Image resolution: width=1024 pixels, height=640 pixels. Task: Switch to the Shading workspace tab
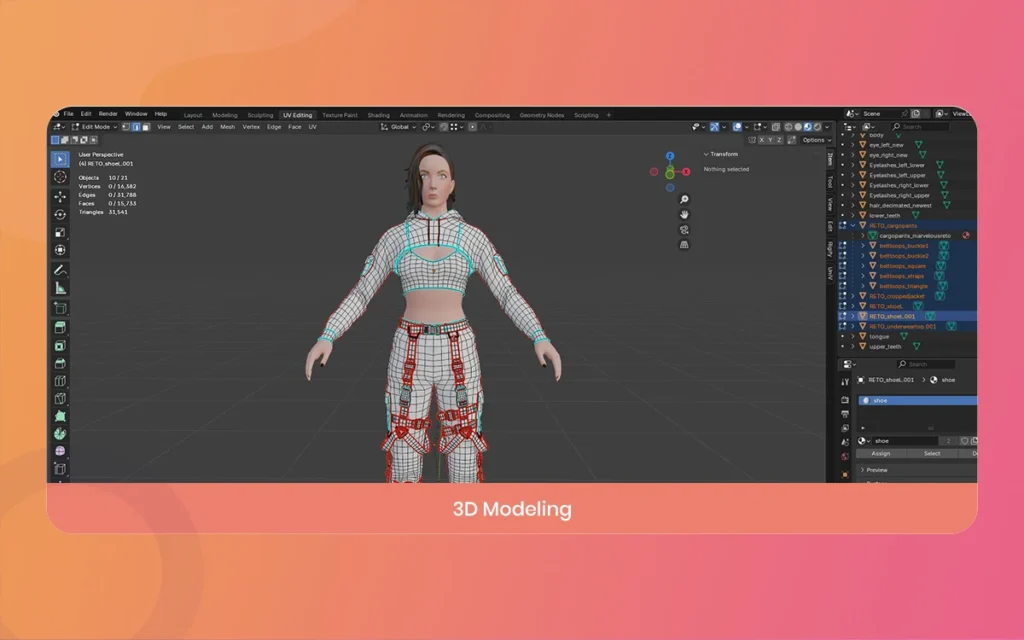pyautogui.click(x=378, y=115)
